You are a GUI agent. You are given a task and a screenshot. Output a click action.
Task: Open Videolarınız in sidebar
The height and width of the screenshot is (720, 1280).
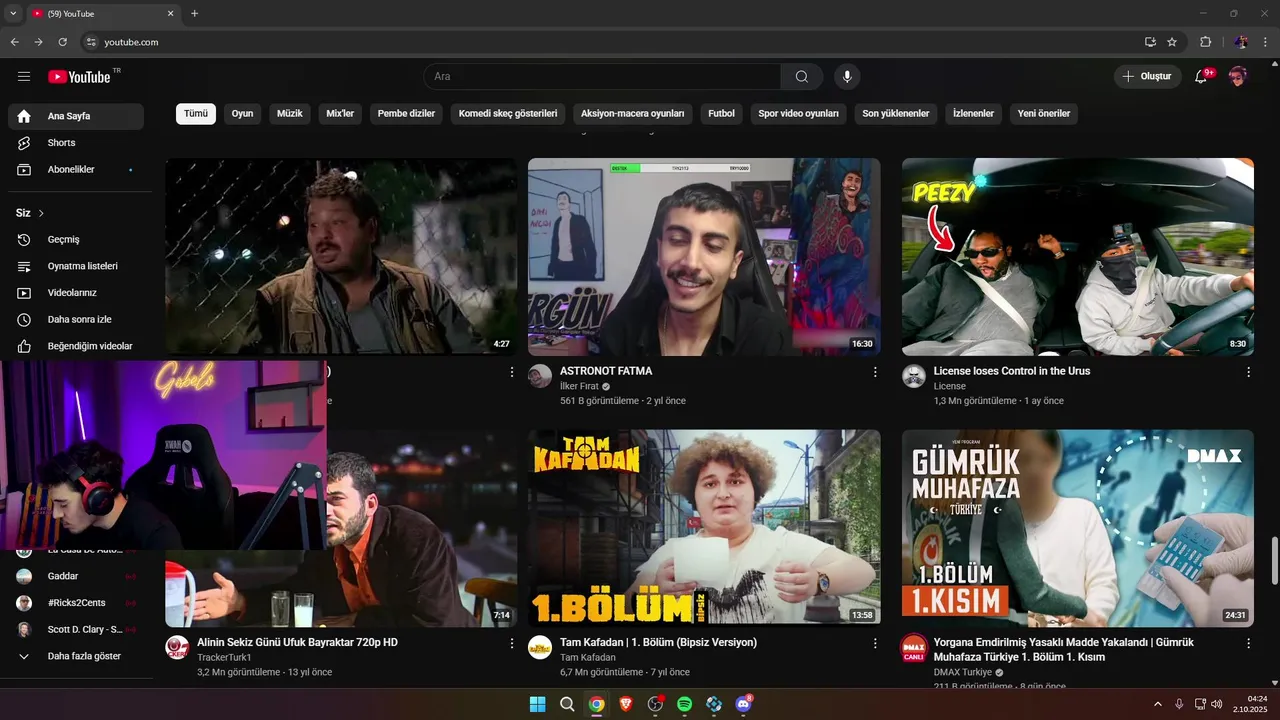(x=76, y=293)
